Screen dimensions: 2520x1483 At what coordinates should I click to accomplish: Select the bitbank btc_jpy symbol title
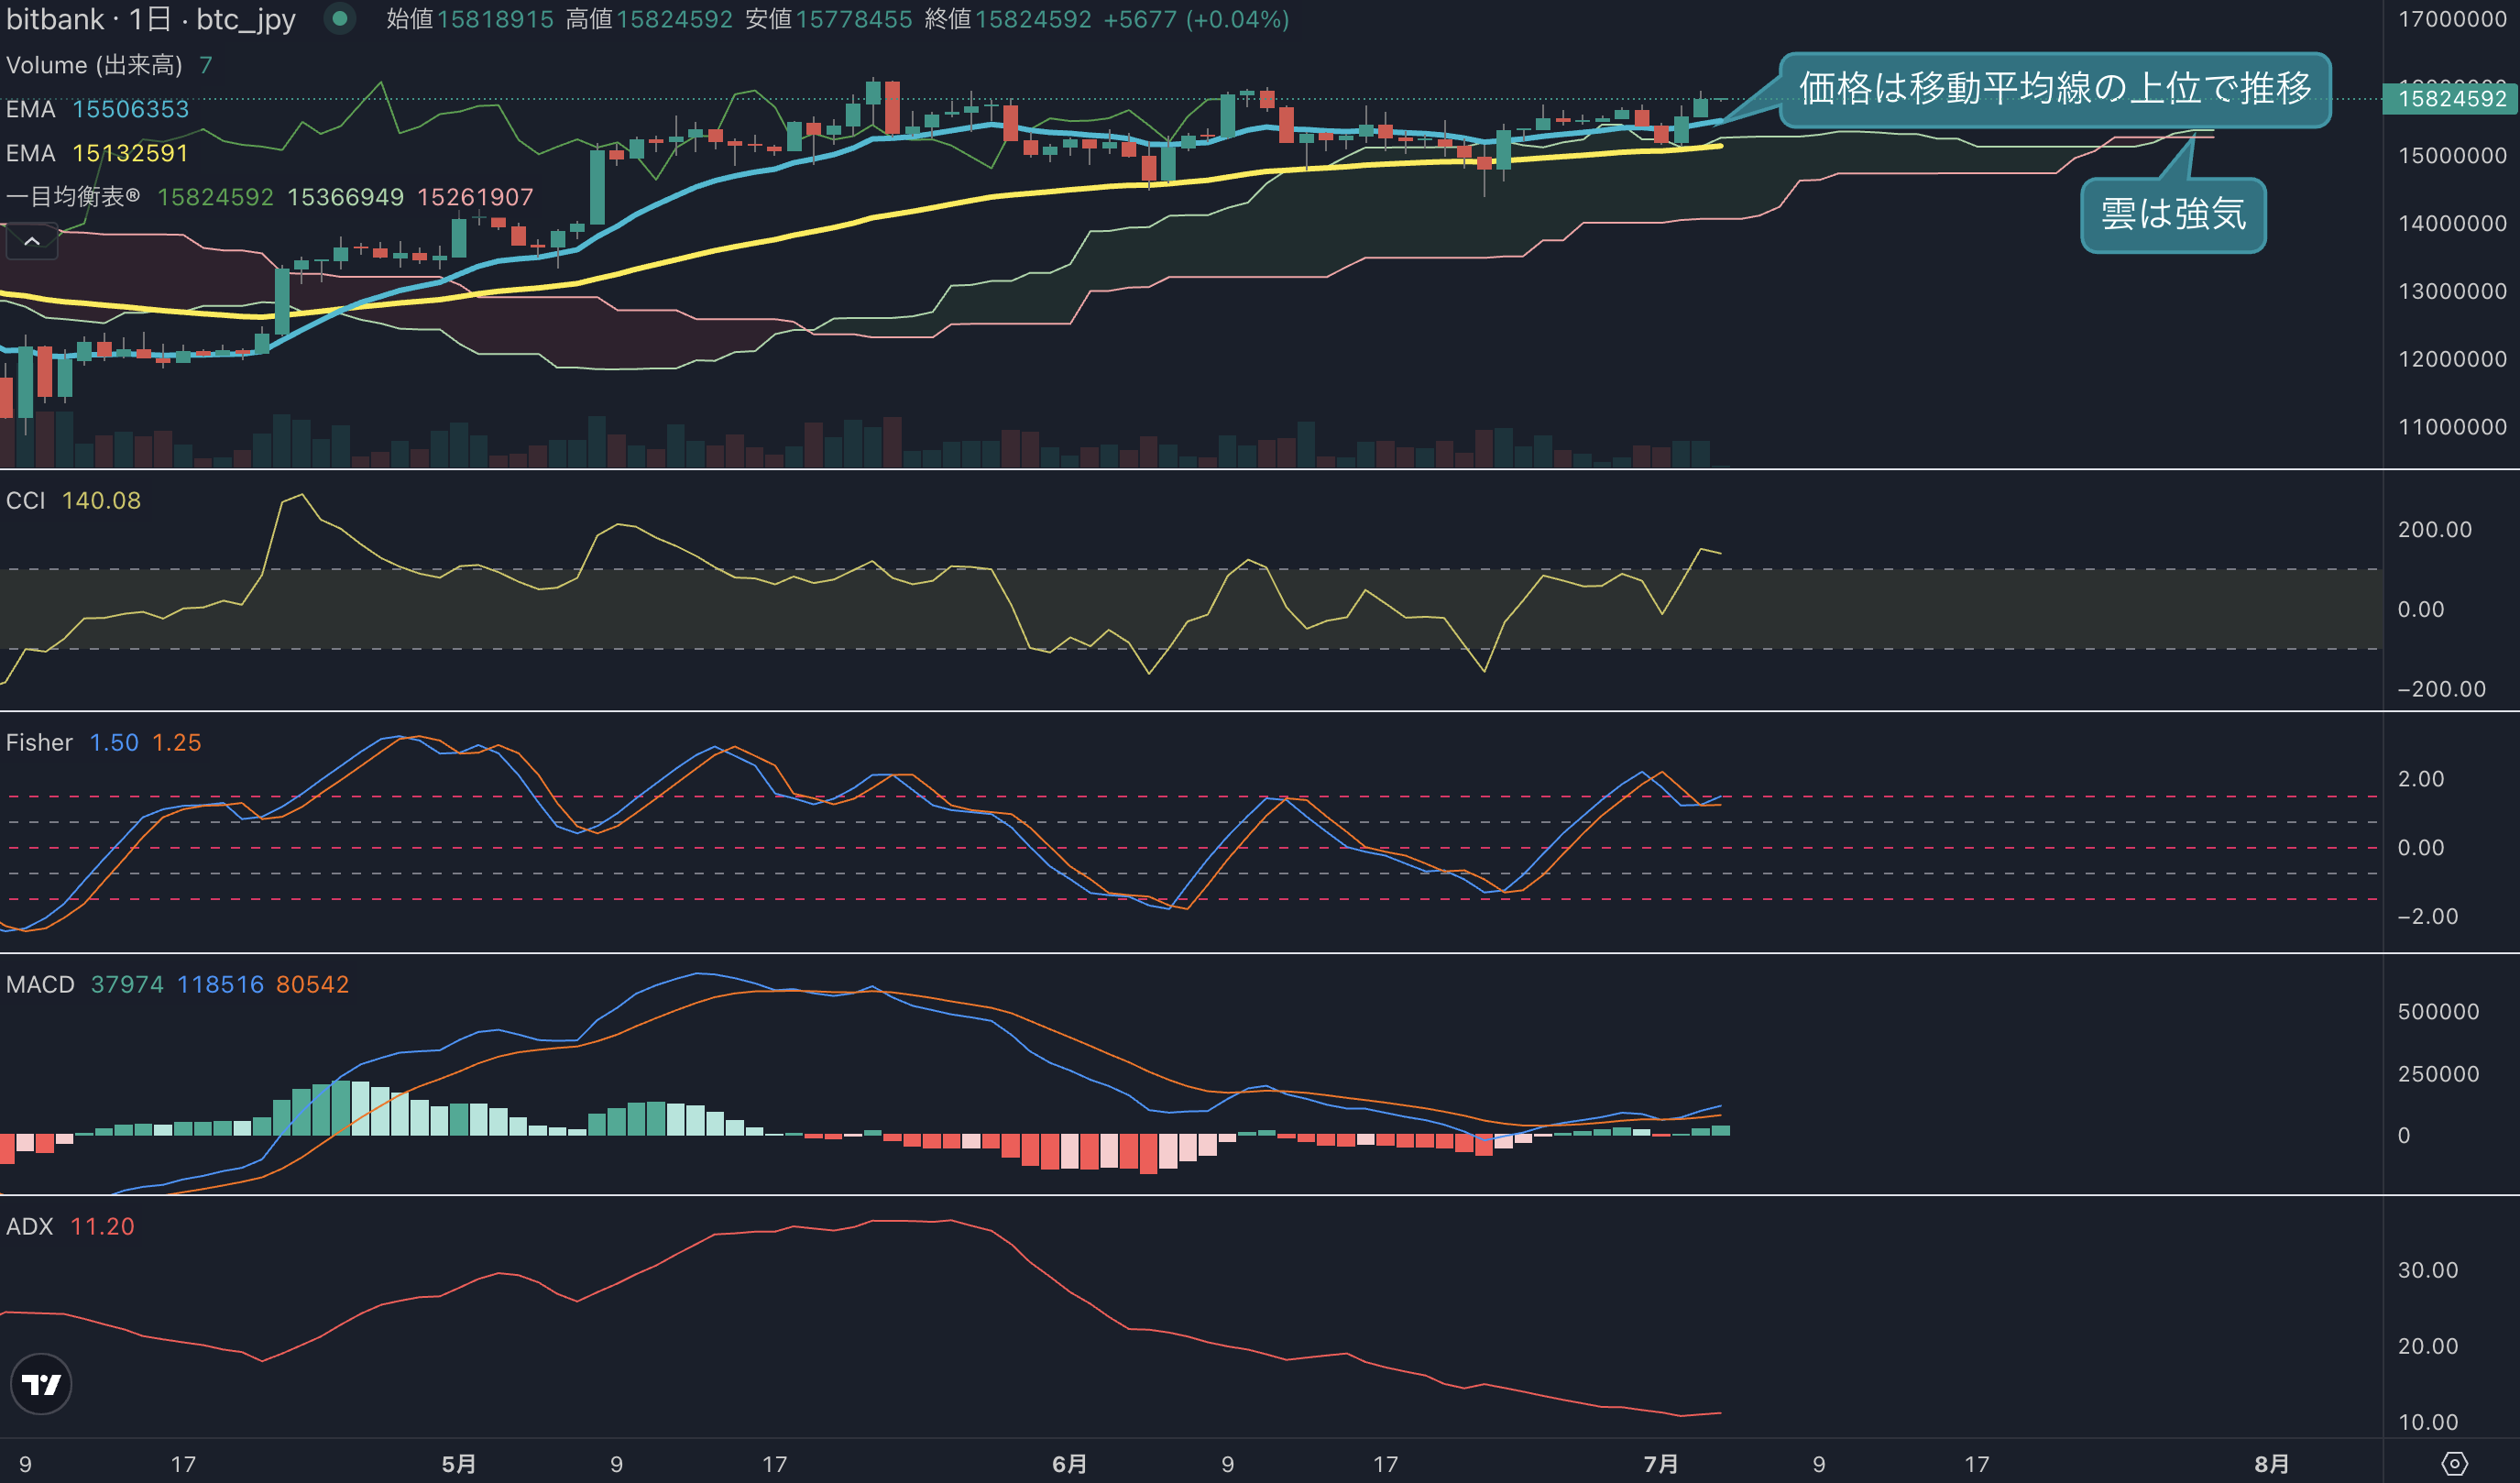[151, 19]
